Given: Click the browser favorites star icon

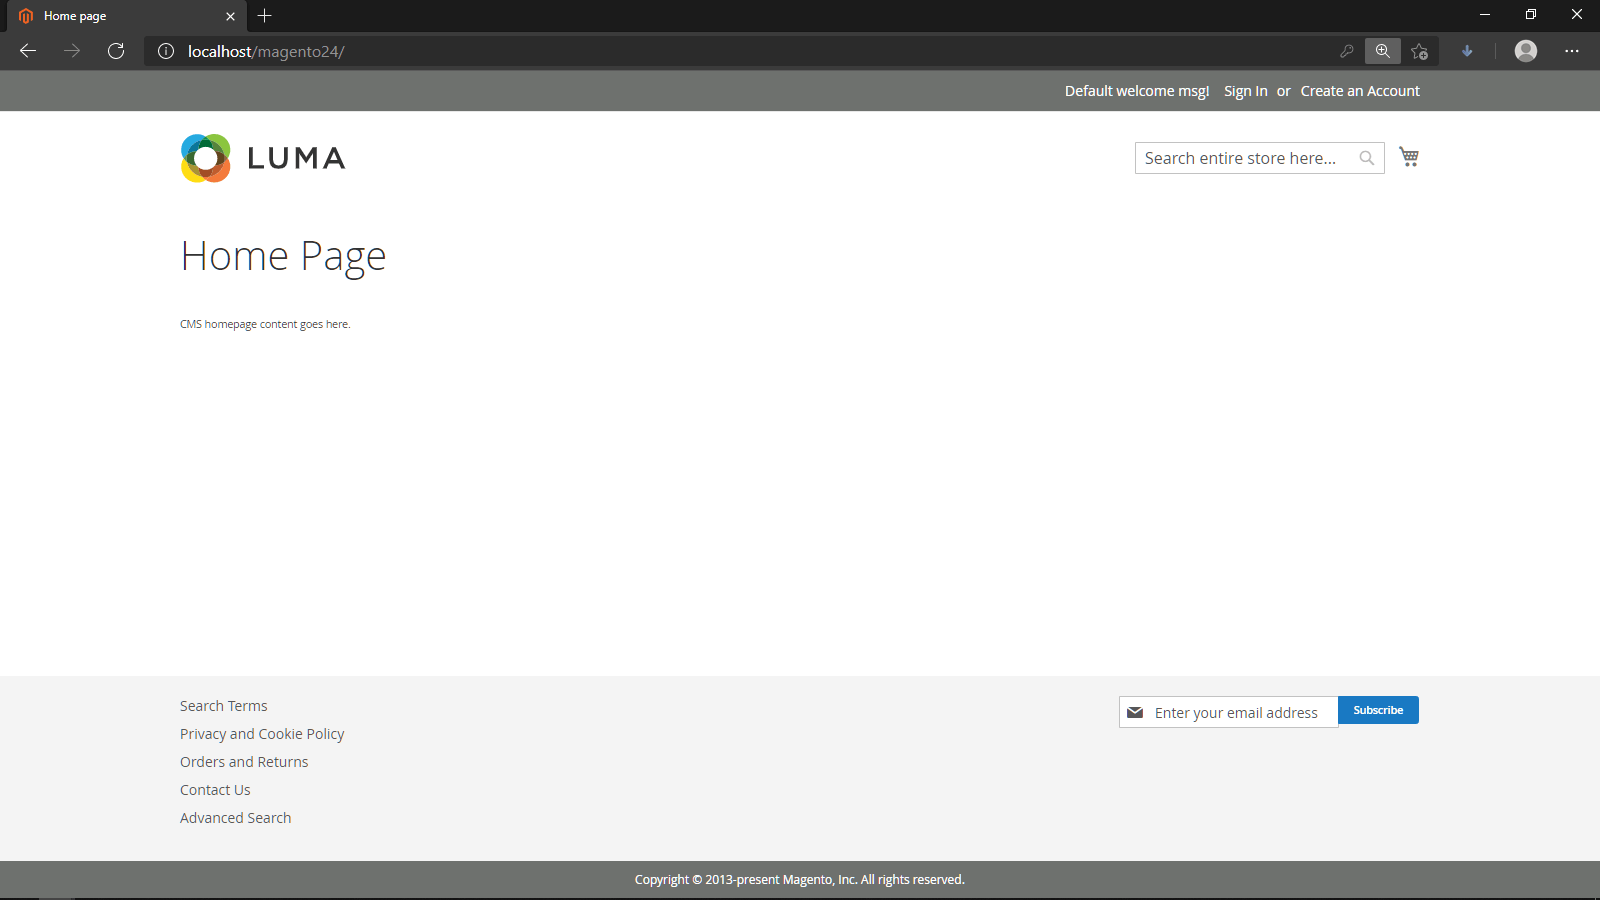Looking at the screenshot, I should [x=1419, y=51].
